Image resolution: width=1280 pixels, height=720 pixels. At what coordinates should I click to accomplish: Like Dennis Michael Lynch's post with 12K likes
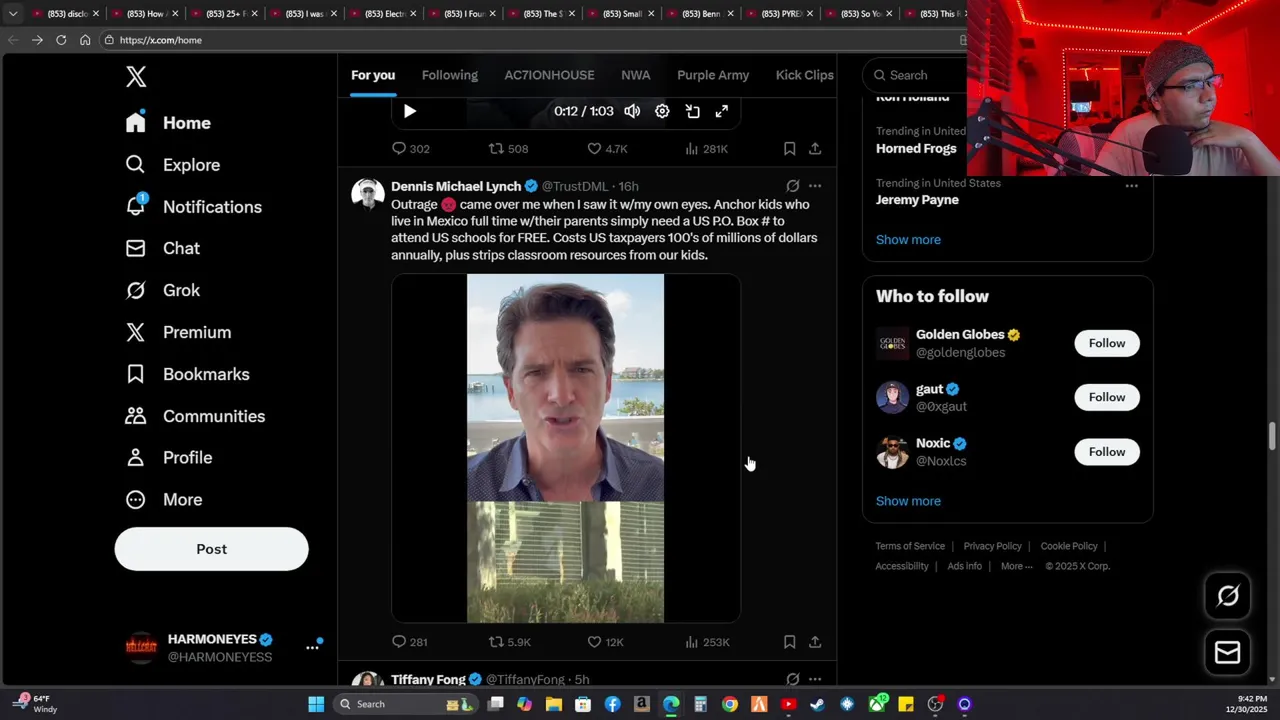605,642
